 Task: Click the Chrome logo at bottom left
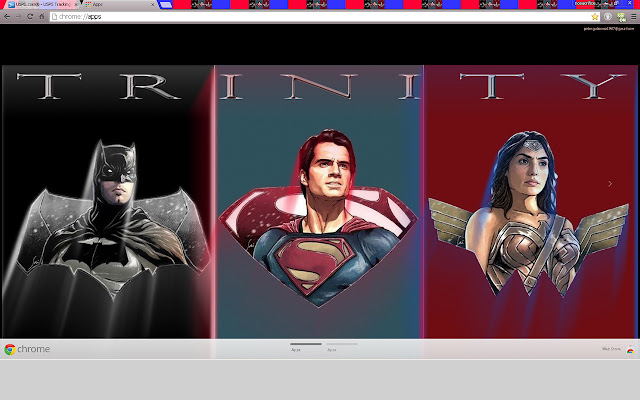(x=10, y=349)
